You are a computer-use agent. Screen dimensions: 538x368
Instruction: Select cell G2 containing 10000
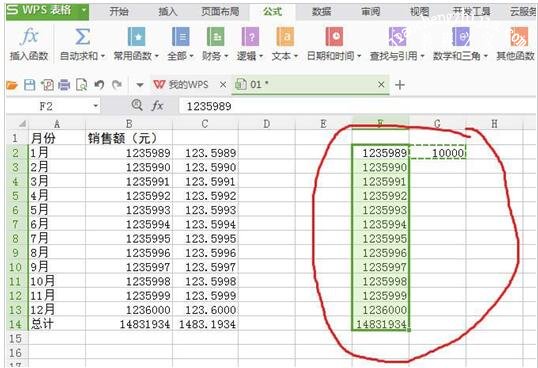[x=437, y=153]
